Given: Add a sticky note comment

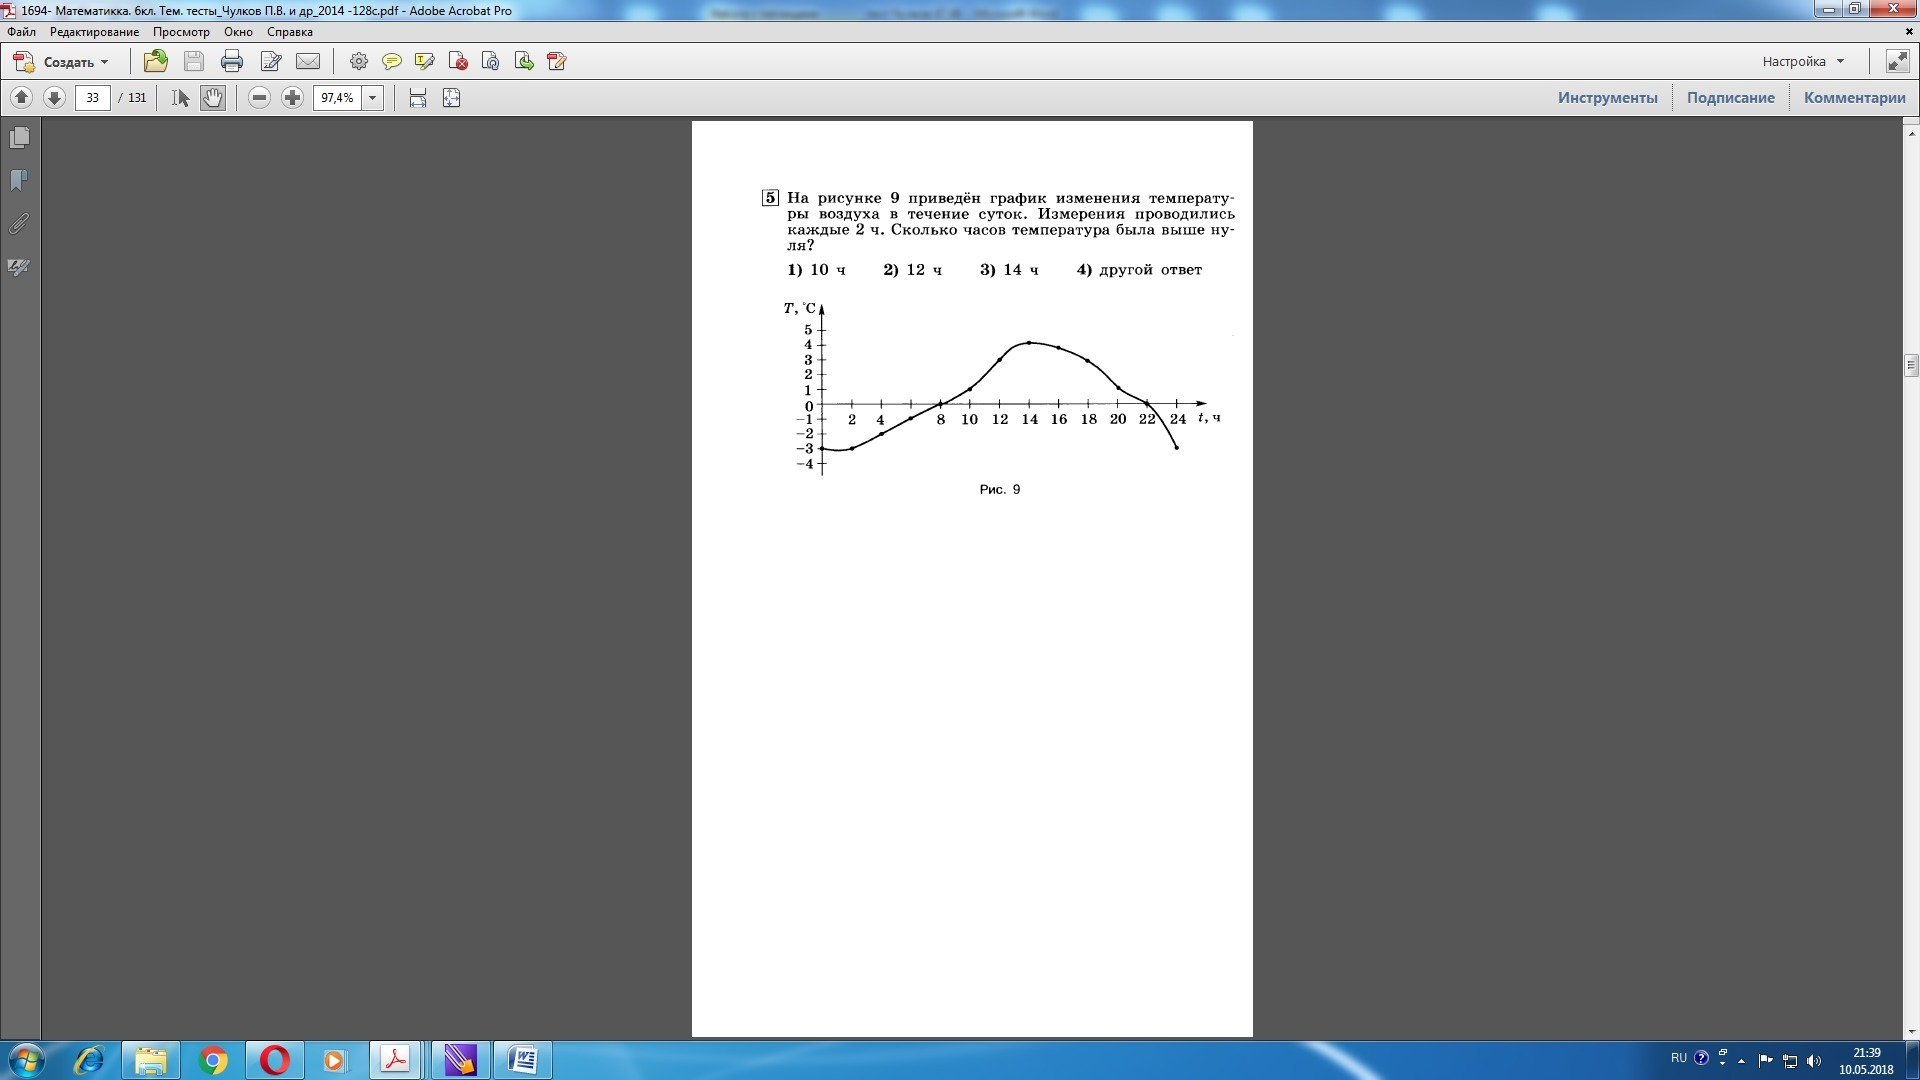Looking at the screenshot, I should [392, 62].
